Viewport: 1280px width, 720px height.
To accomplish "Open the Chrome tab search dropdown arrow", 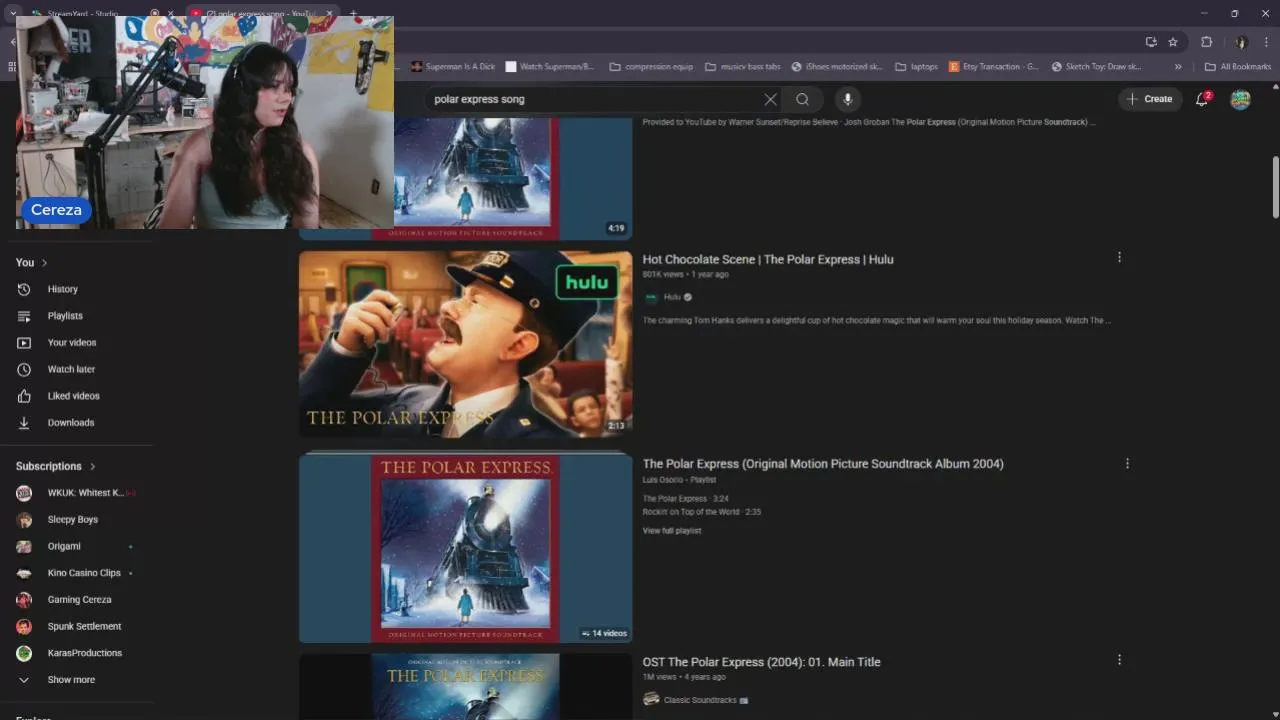I will [x=13, y=13].
